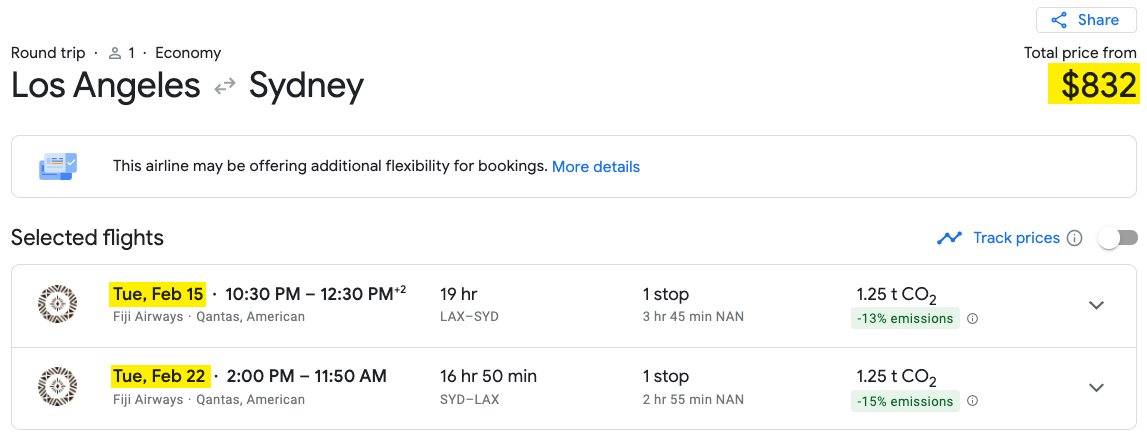Click the Share button label
The image size is (1147, 433).
click(1098, 20)
